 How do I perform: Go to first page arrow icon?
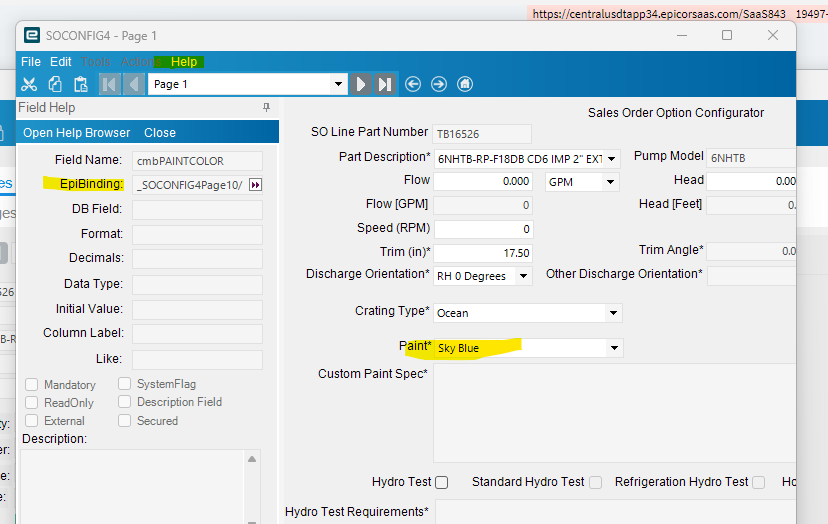click(x=110, y=85)
